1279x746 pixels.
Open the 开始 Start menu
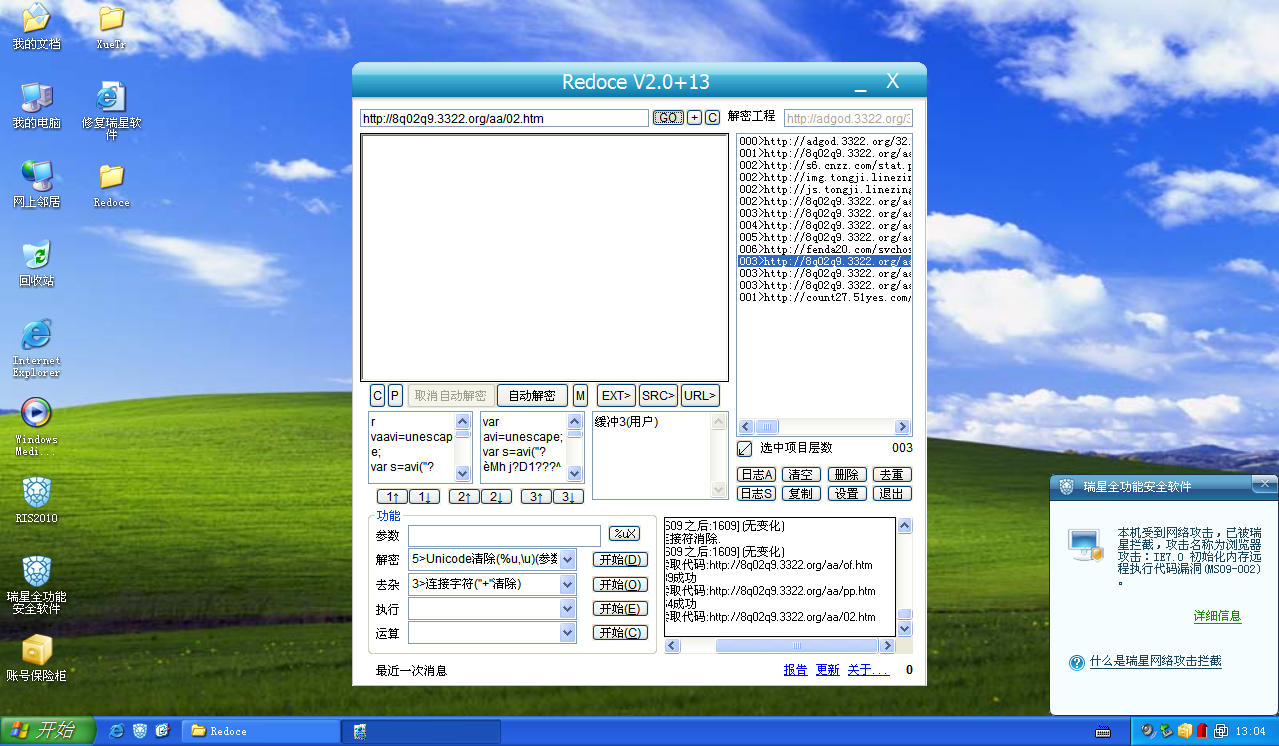click(48, 731)
